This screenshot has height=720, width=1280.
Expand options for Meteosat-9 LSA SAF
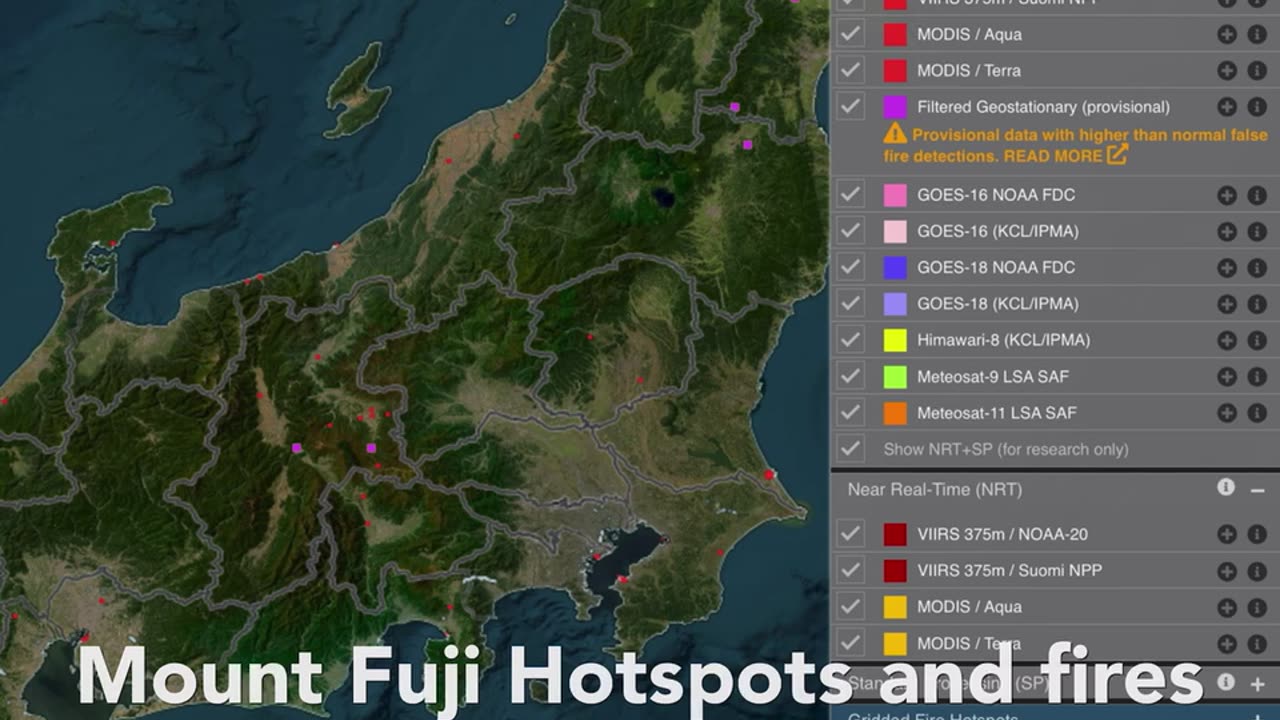coord(1226,377)
